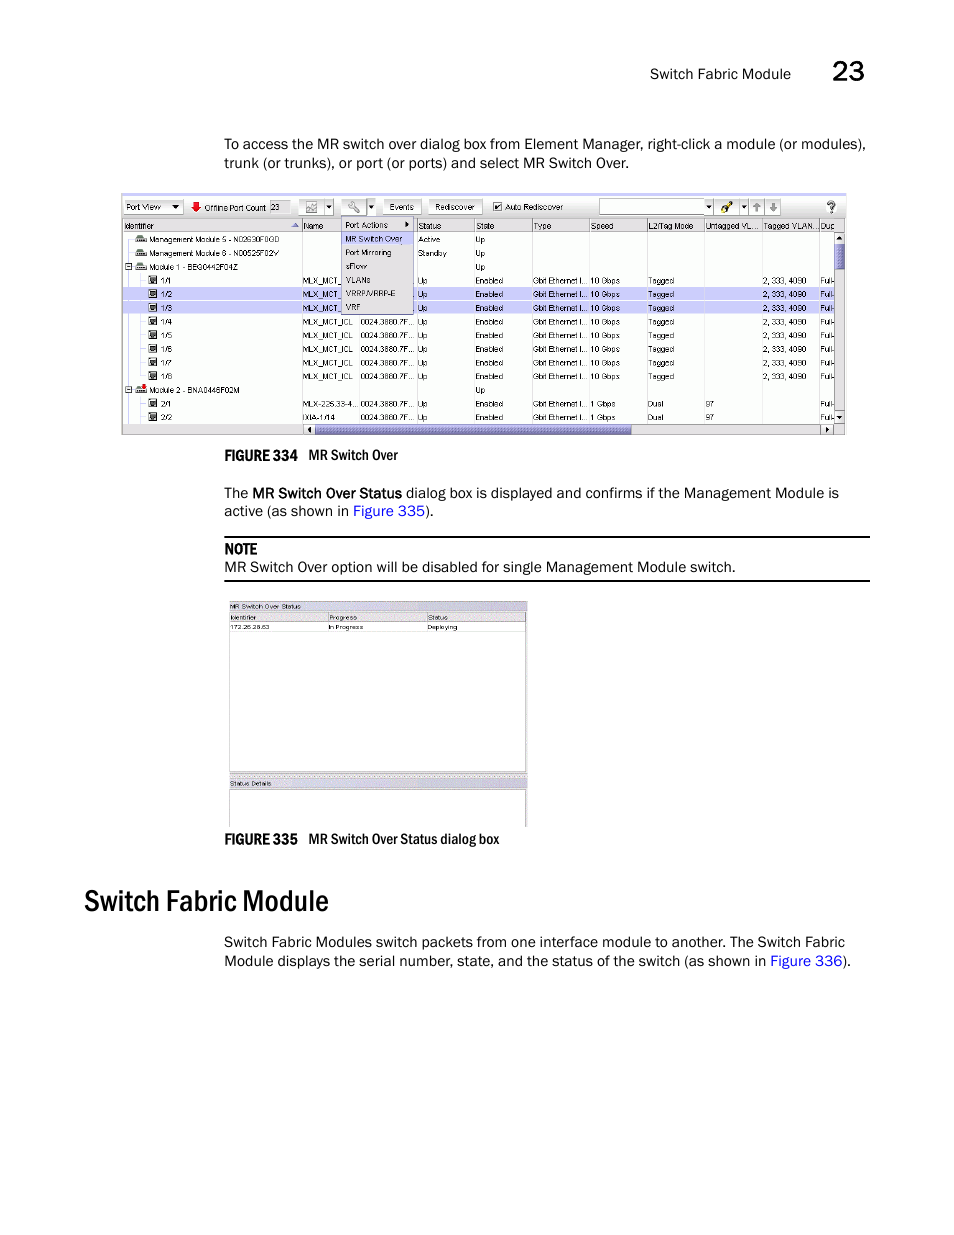The width and height of the screenshot is (954, 1235).
Task: Click the port icon for 2/2
Action: 153,417
